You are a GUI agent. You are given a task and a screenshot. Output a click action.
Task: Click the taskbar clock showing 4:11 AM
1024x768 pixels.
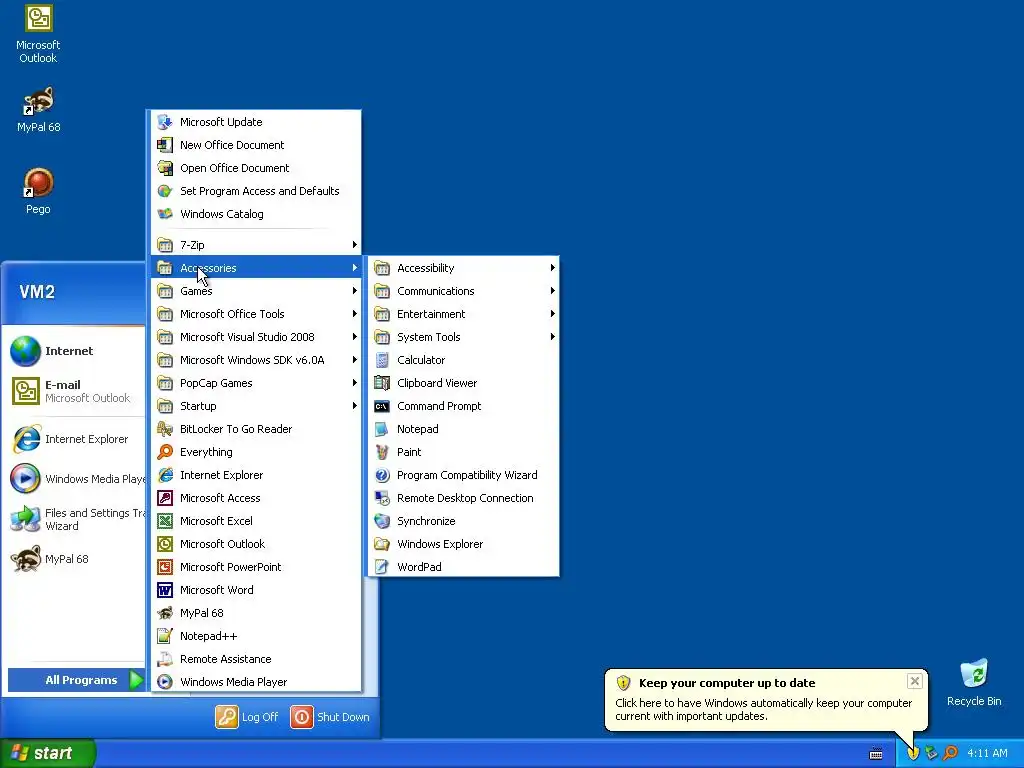click(x=987, y=754)
